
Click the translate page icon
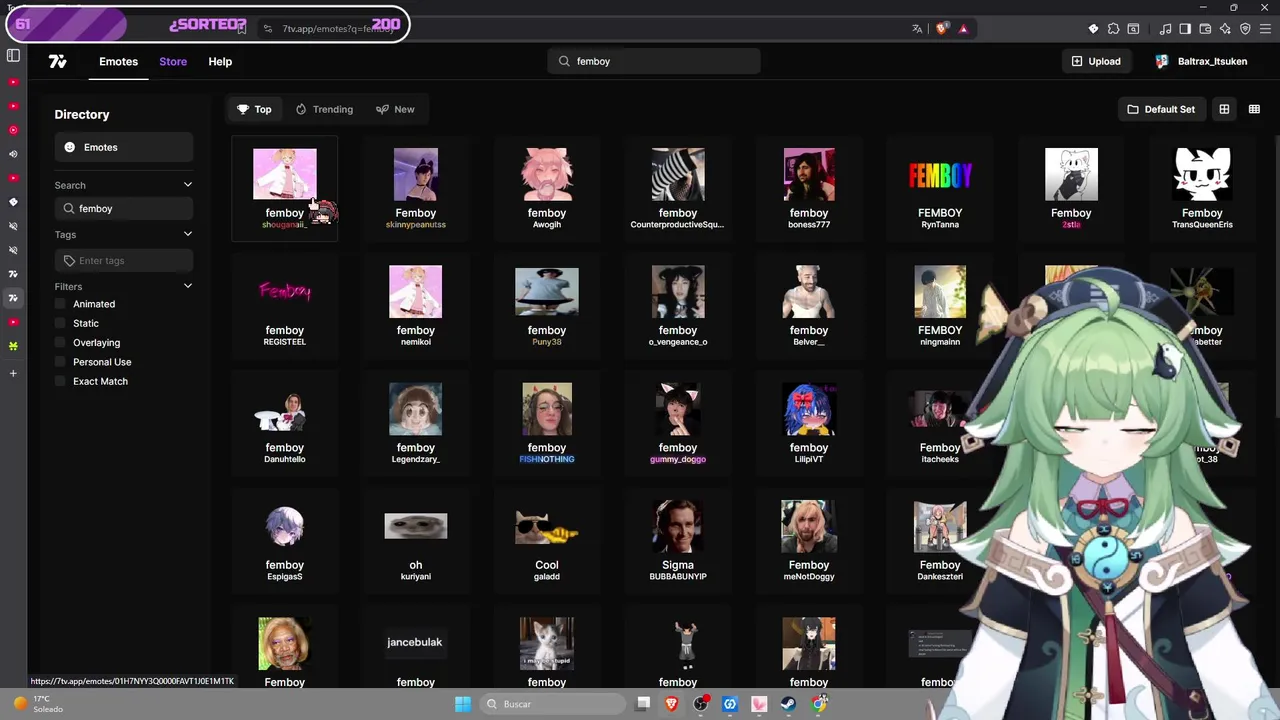tap(917, 29)
